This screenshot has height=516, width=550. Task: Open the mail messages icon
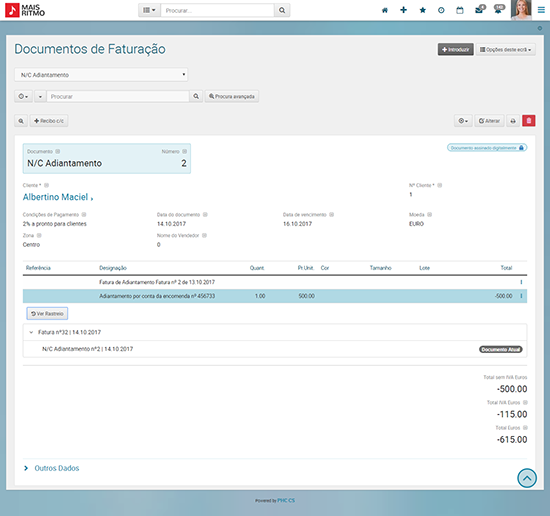tap(479, 10)
